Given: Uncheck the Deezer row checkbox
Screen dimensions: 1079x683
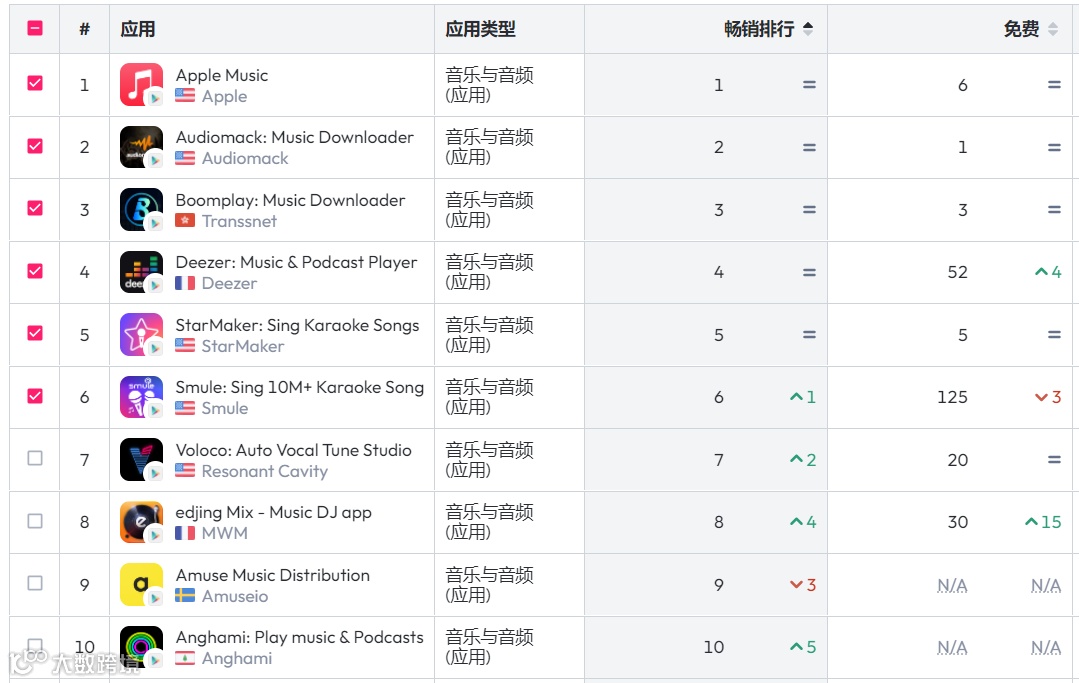Looking at the screenshot, I should (x=35, y=271).
